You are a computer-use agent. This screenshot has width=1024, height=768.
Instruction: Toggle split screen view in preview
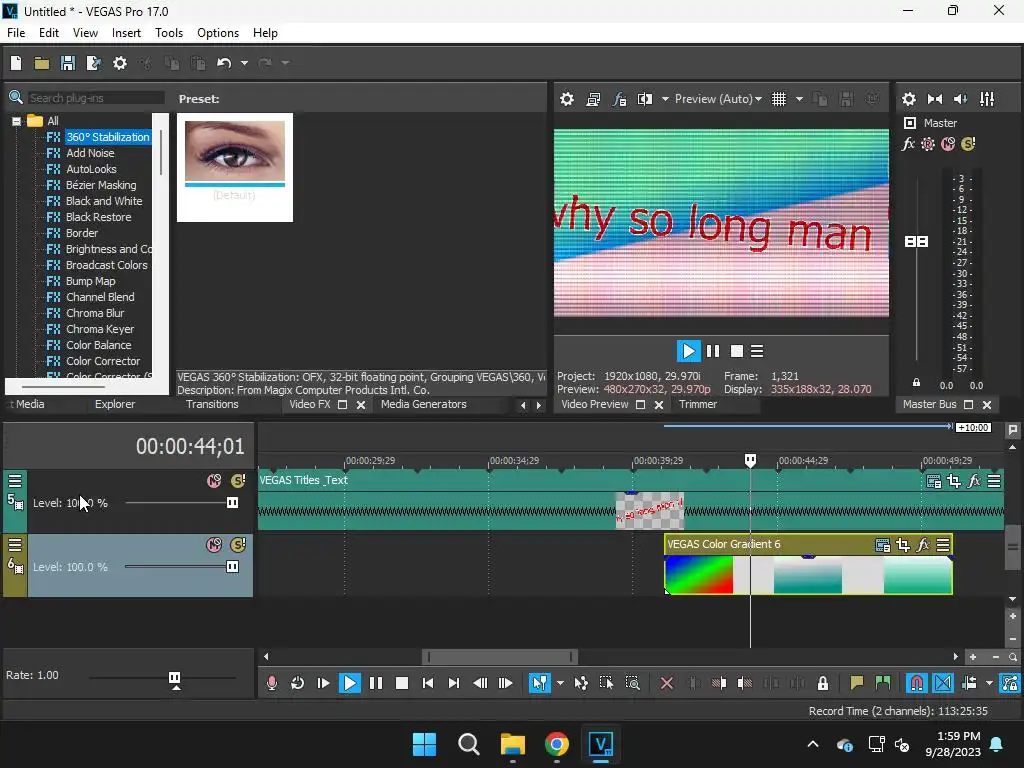(x=645, y=99)
